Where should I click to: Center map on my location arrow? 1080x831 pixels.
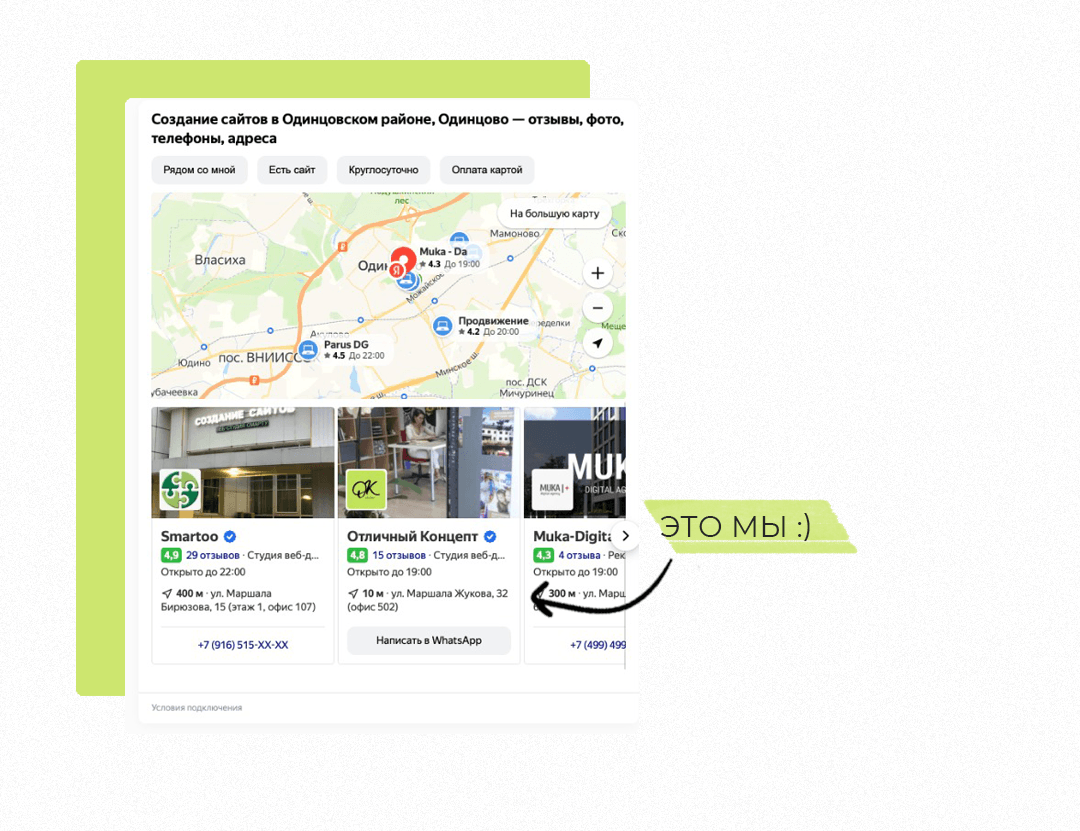coord(597,343)
